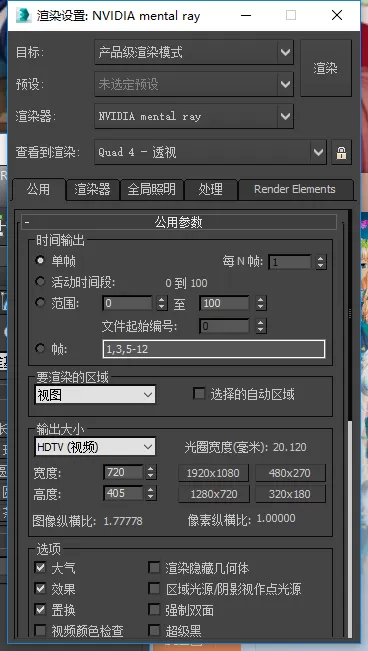Toggle the 置换 displacement checkbox
This screenshot has height=651, width=368.
pos(40,610)
